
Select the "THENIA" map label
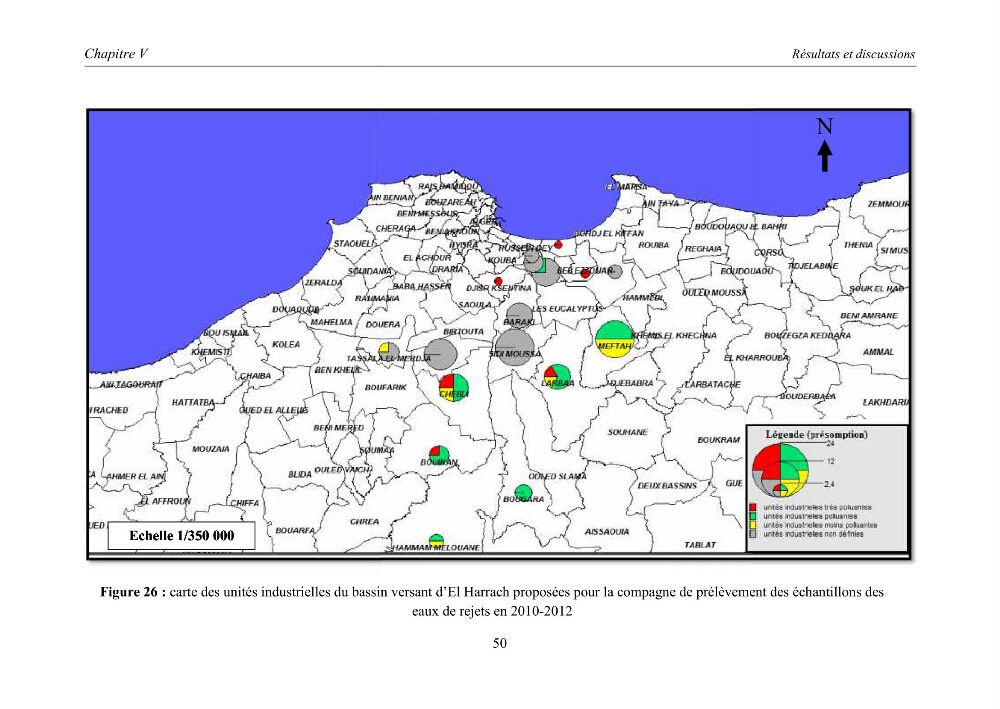click(x=858, y=245)
